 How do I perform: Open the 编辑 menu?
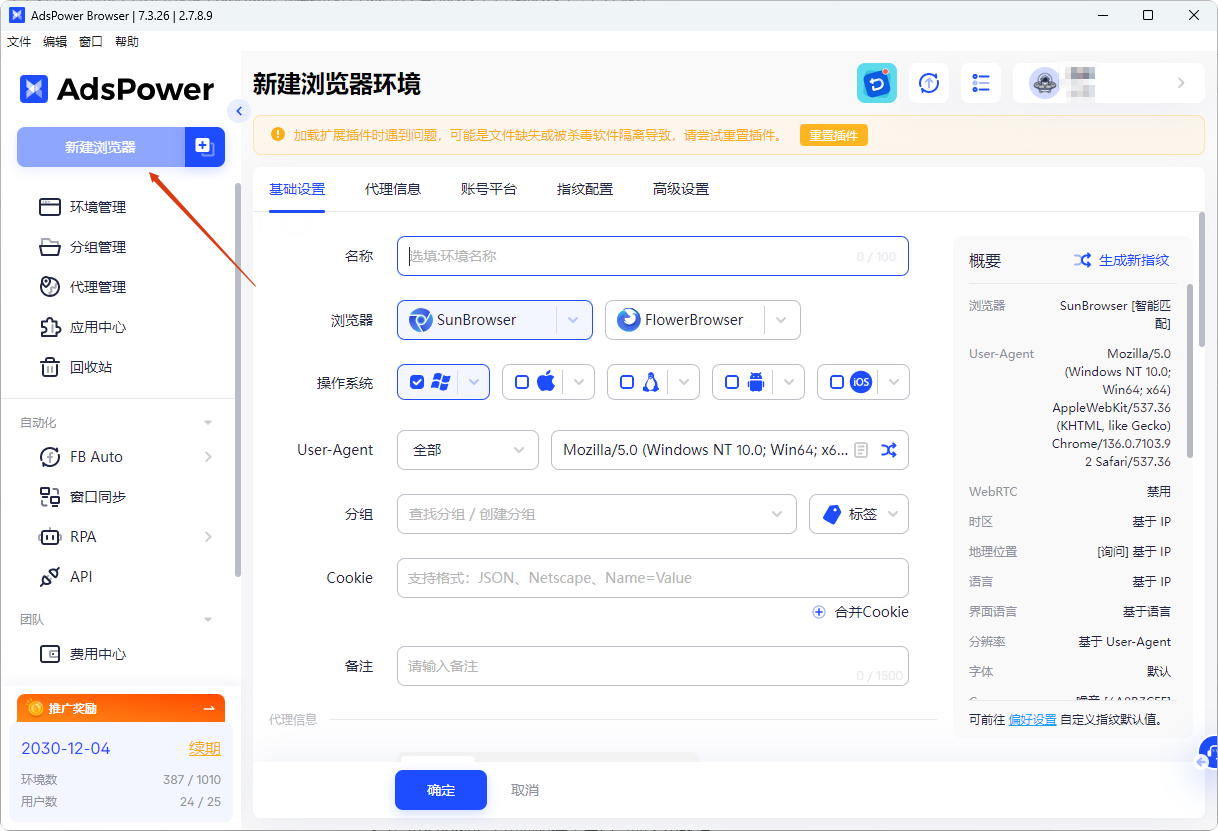click(x=55, y=42)
